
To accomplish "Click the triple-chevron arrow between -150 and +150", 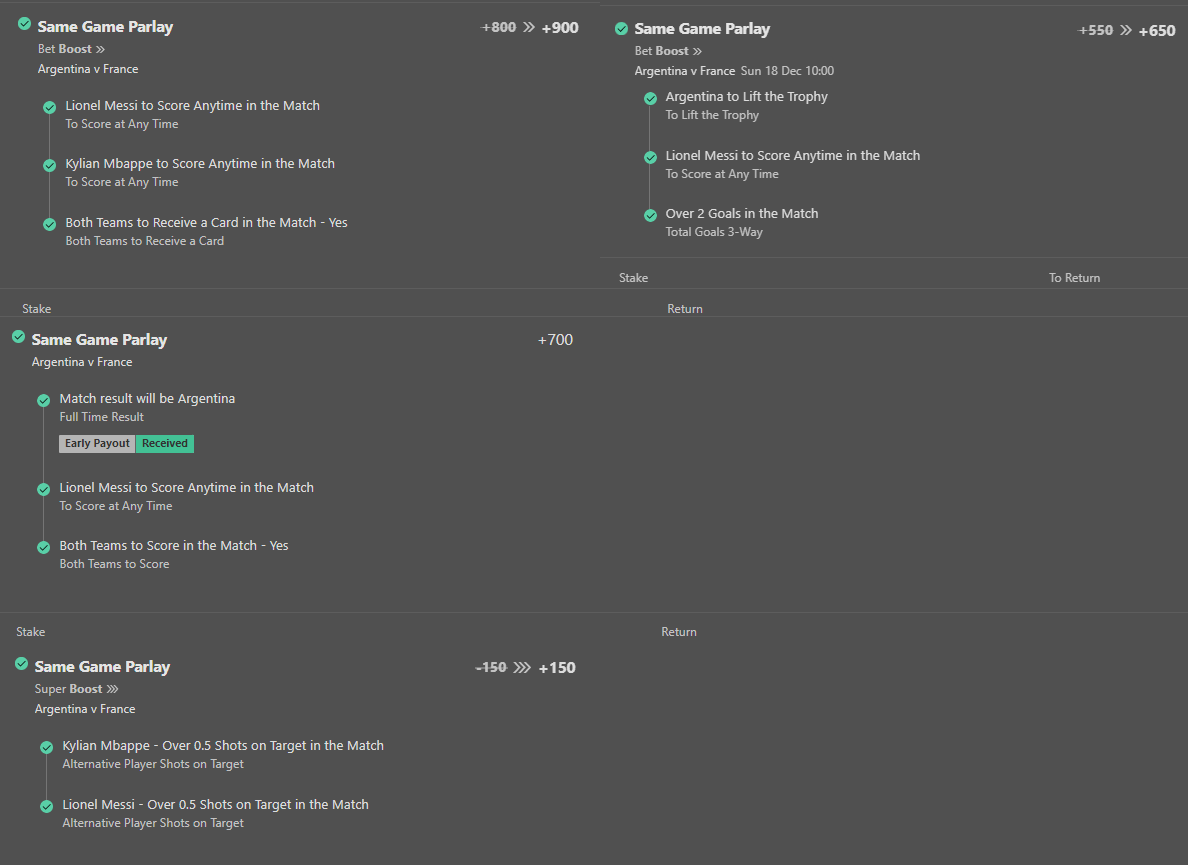I will [522, 667].
